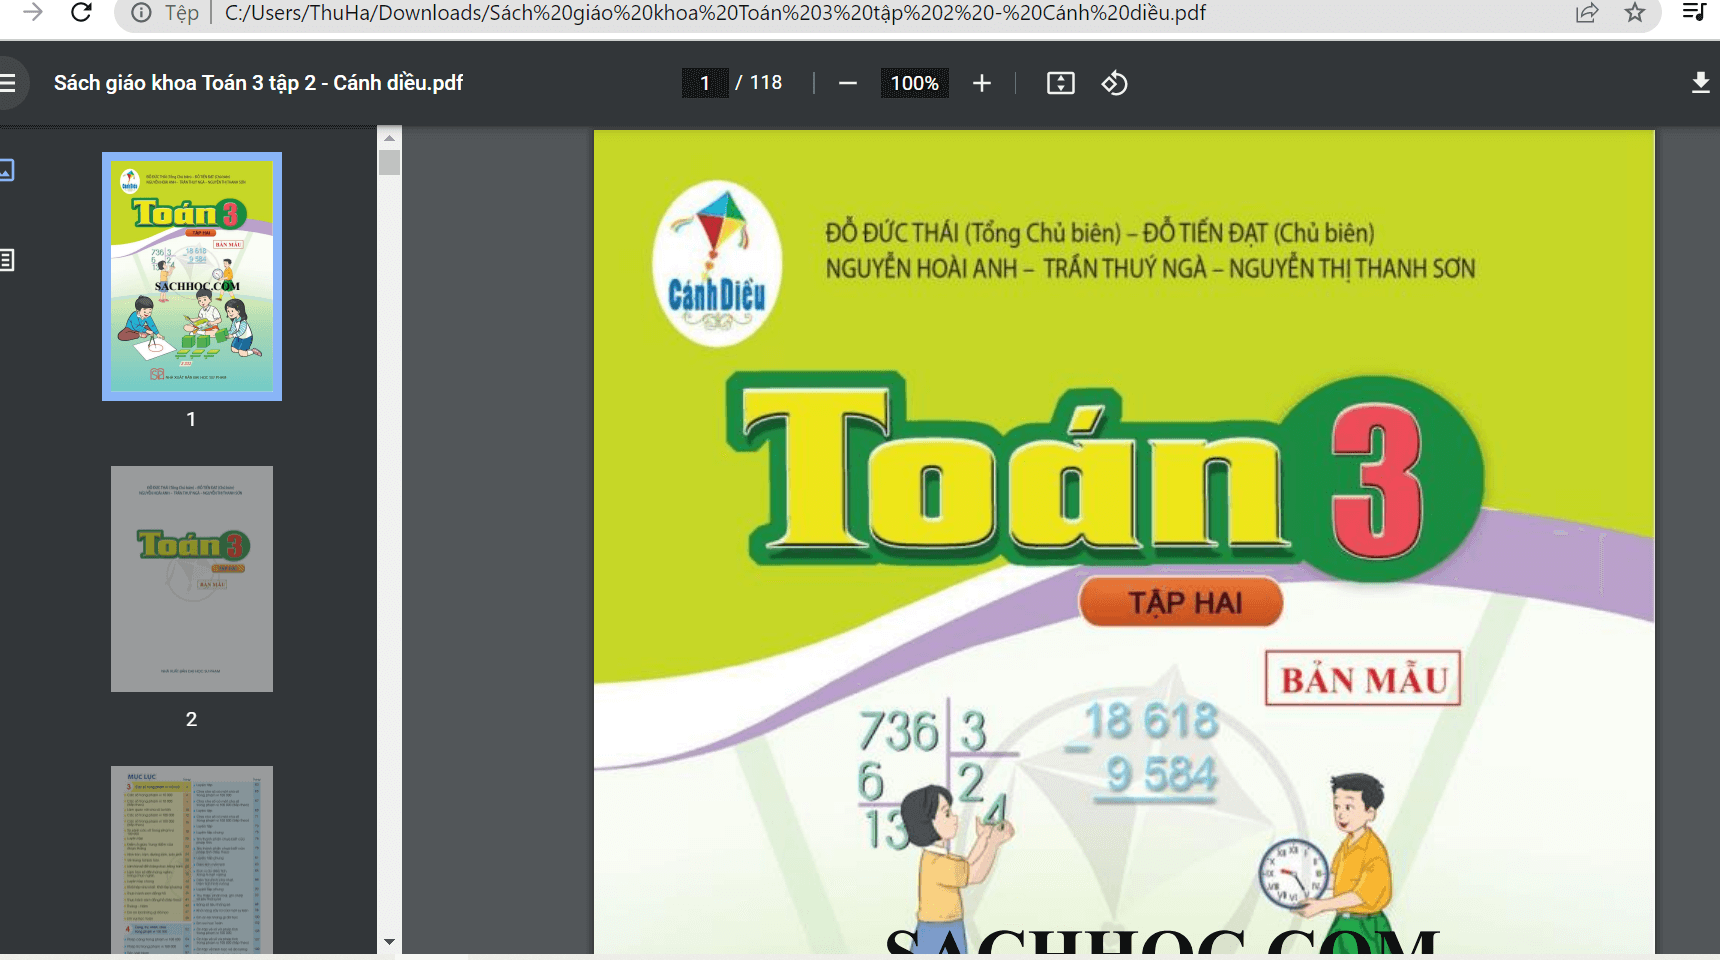Toggle the PDF sidebar menu icon

coord(8,83)
